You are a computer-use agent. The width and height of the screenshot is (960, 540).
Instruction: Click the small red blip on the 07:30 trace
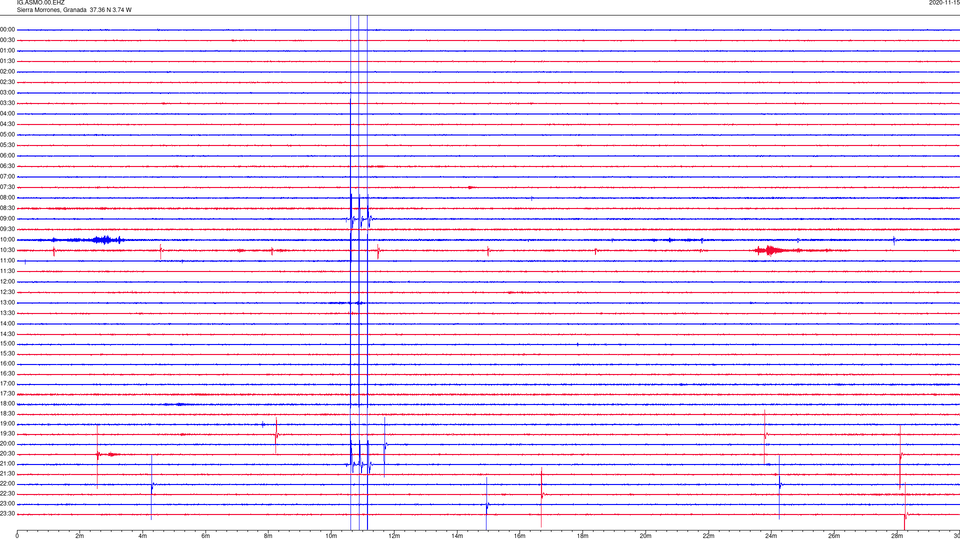coord(471,187)
